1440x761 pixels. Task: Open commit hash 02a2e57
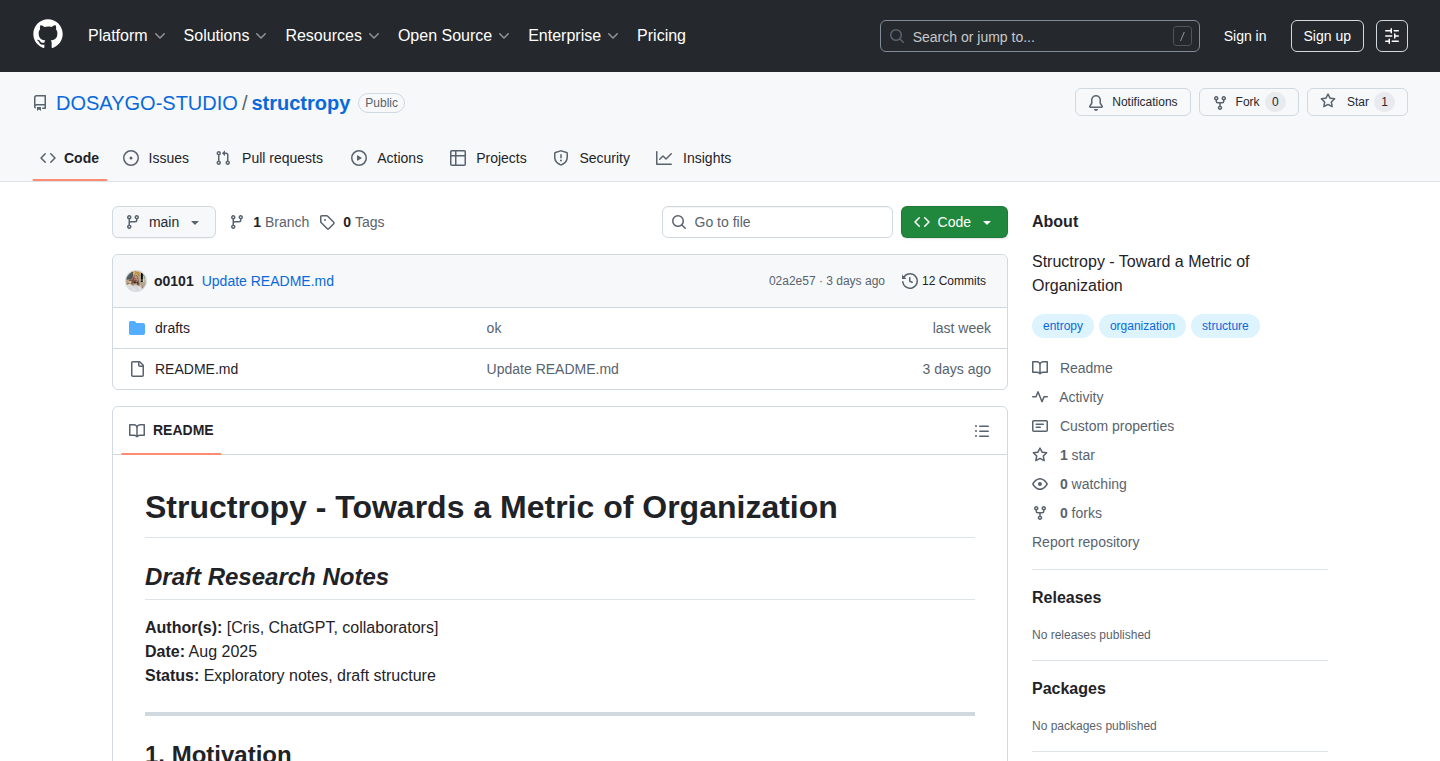(792, 281)
